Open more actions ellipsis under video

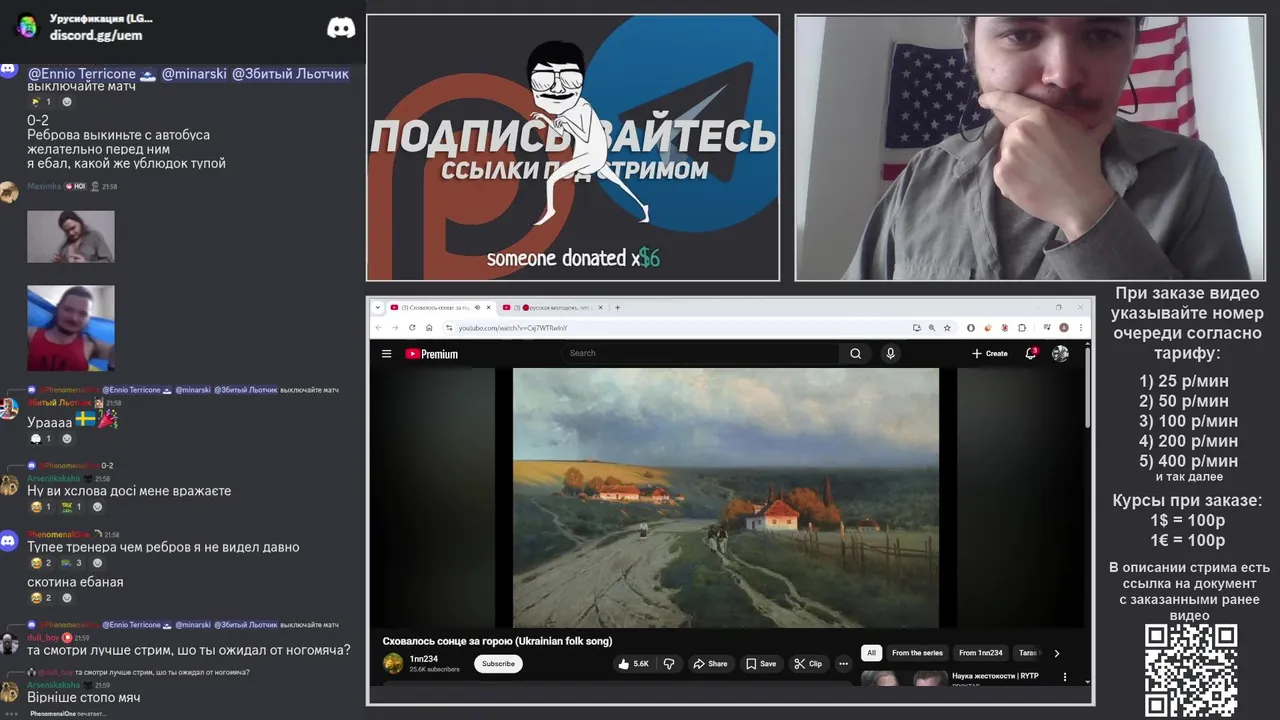coord(843,663)
